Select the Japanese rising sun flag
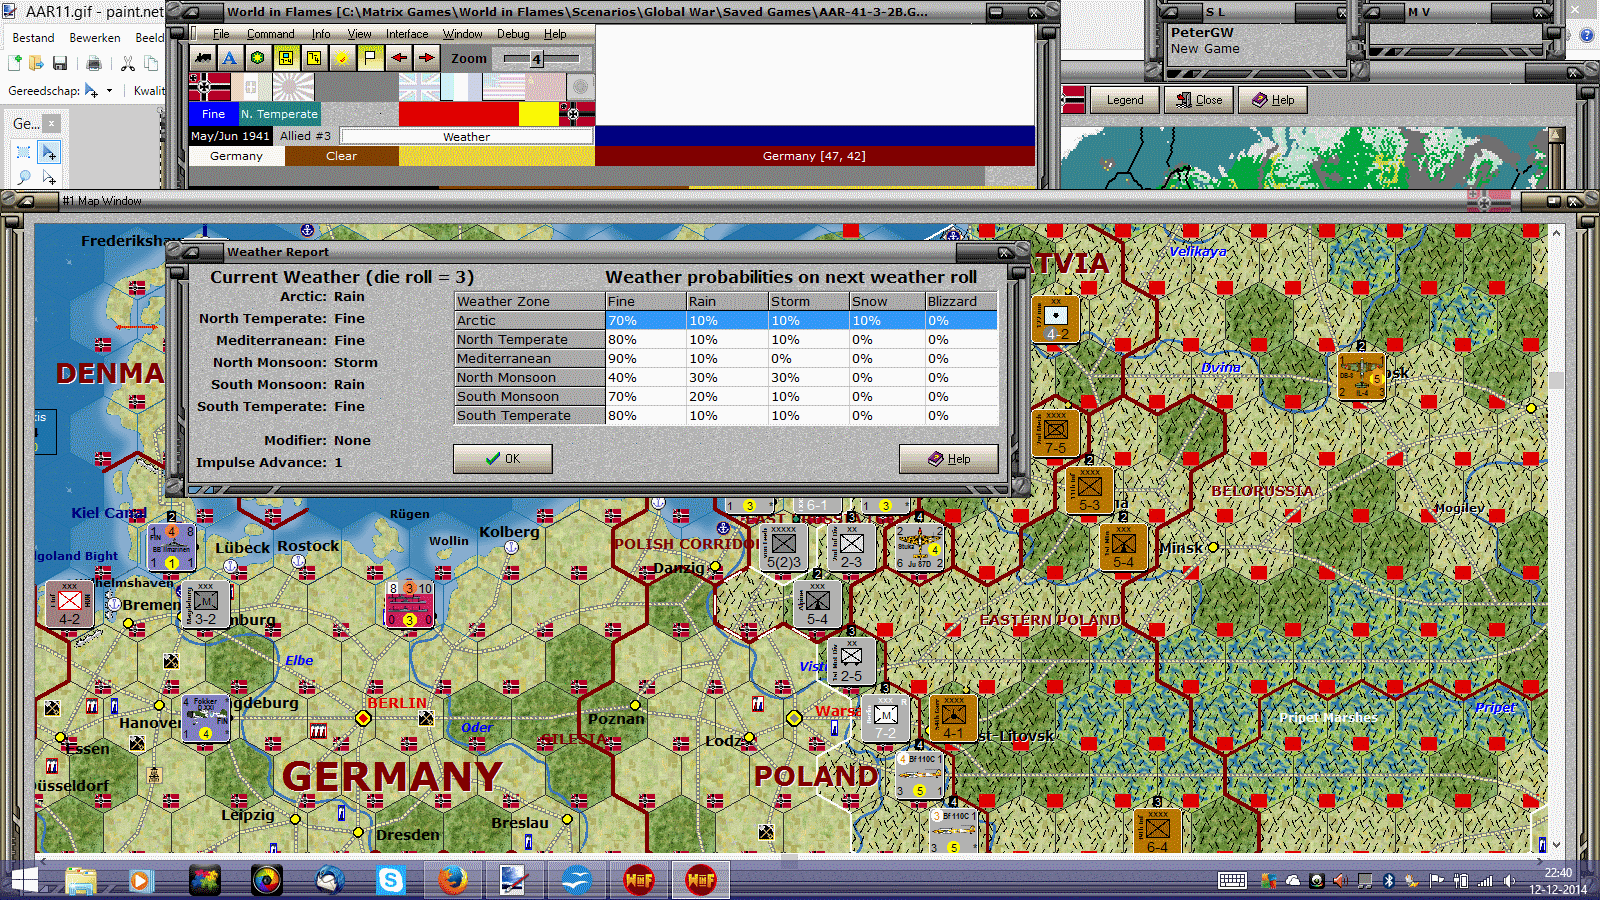The width and height of the screenshot is (1600, 900). 293,87
